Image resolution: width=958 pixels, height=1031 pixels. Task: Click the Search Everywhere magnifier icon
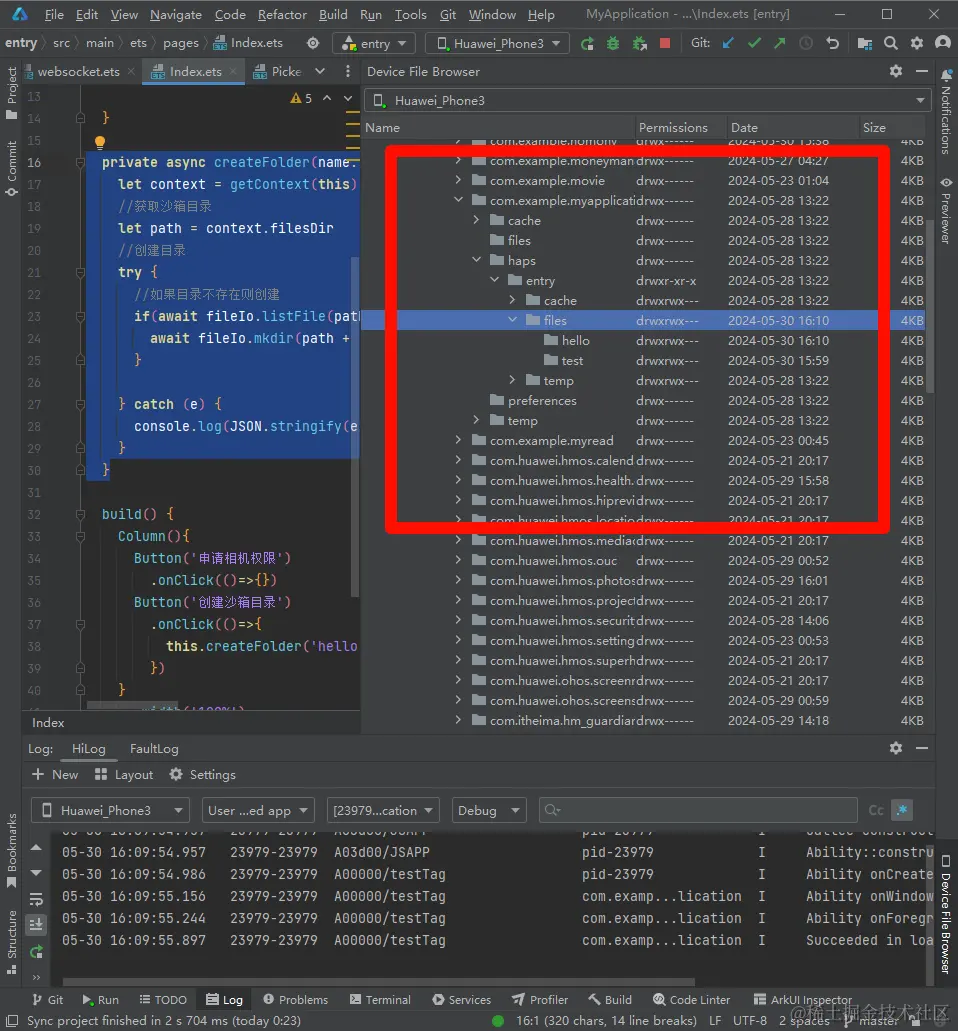coord(891,43)
